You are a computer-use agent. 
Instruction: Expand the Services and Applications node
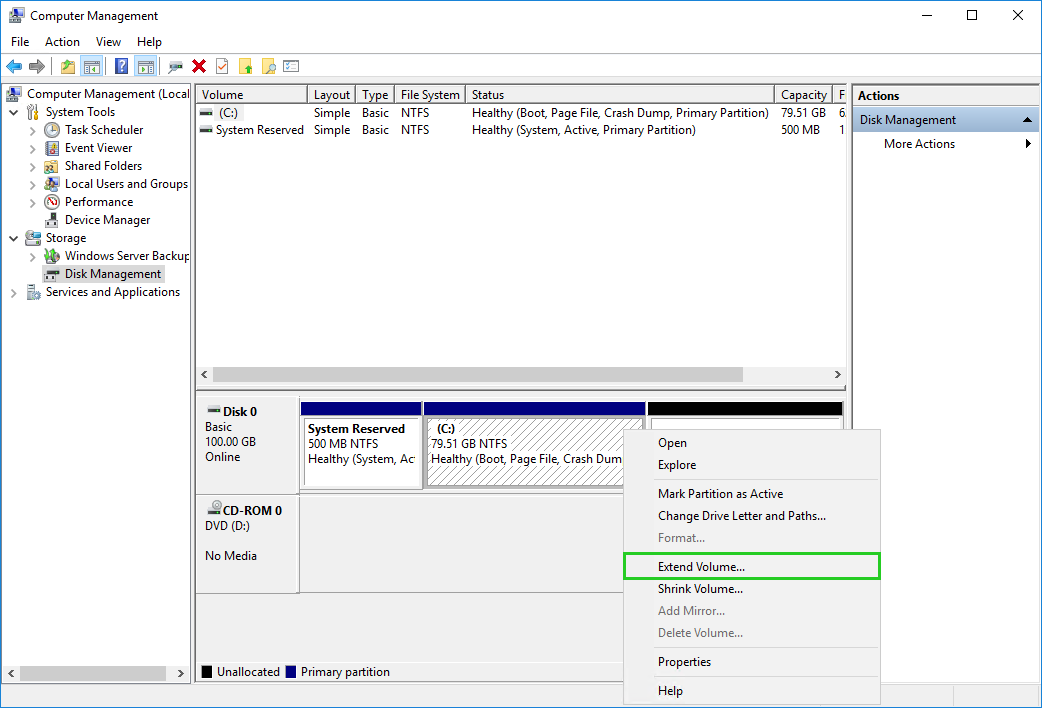tap(14, 292)
